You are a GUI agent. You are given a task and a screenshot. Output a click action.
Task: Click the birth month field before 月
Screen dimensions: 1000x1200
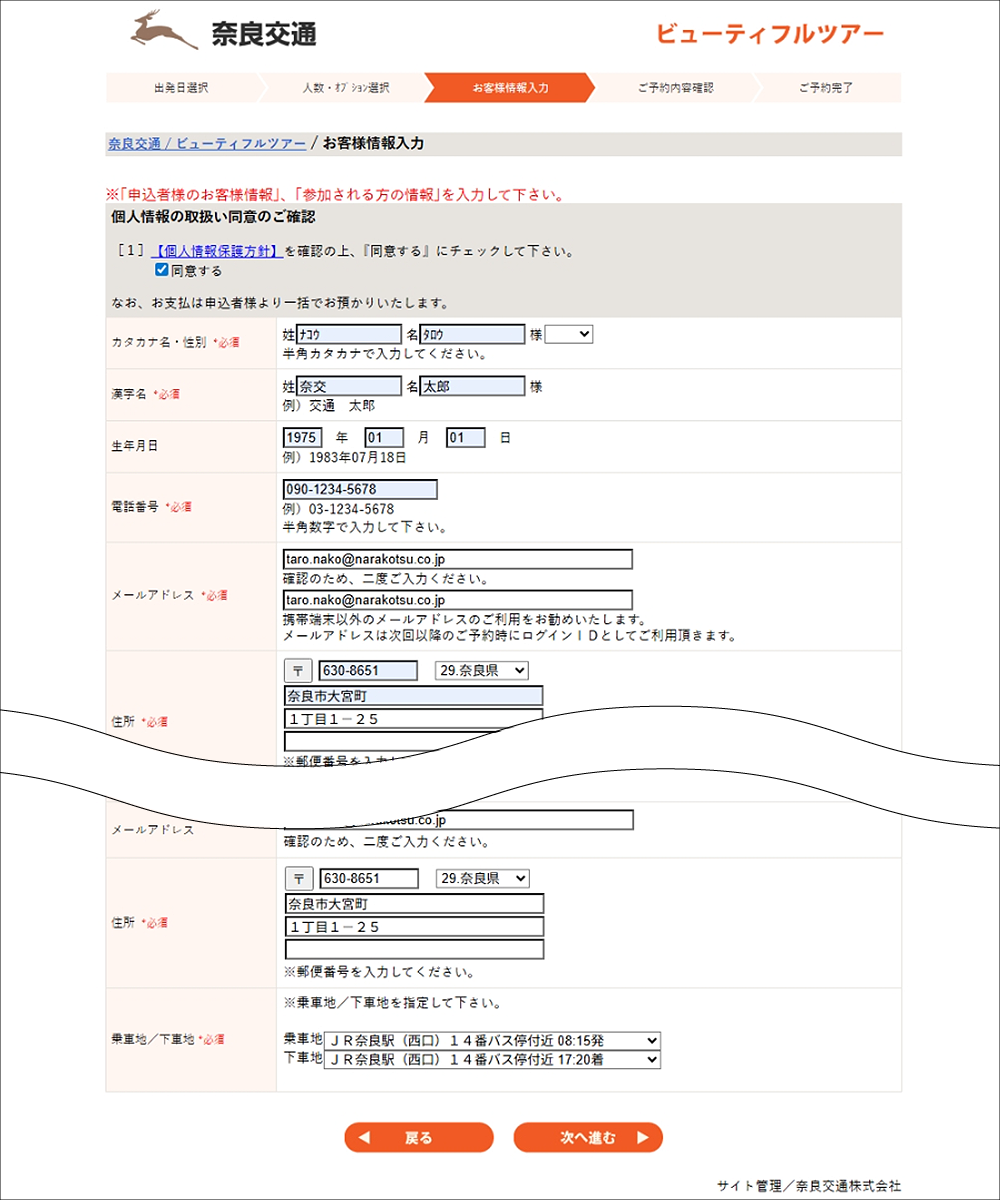(384, 438)
